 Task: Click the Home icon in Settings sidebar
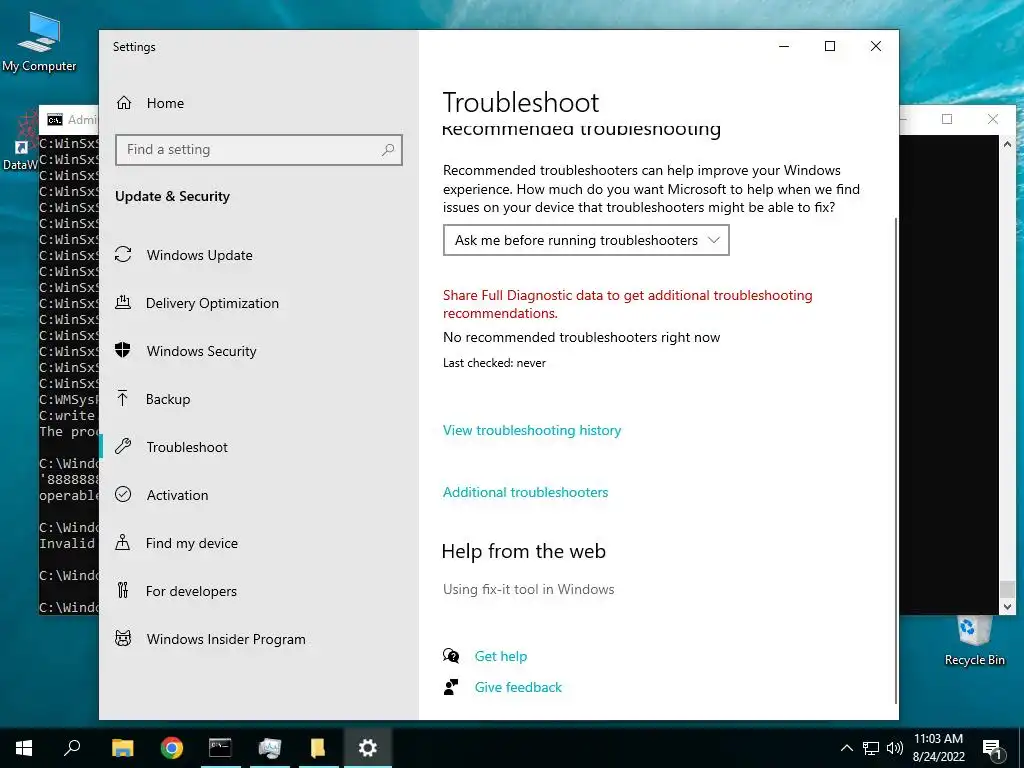(124, 103)
